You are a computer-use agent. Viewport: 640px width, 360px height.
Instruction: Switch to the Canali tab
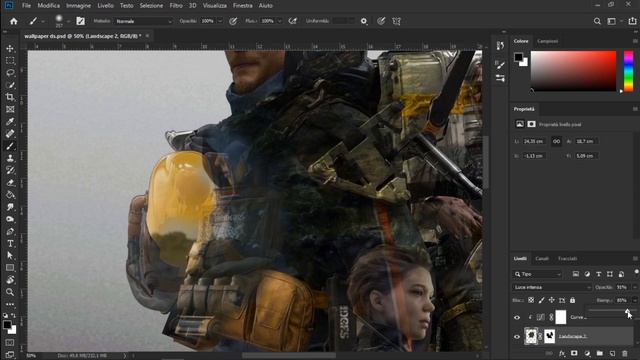coord(542,259)
